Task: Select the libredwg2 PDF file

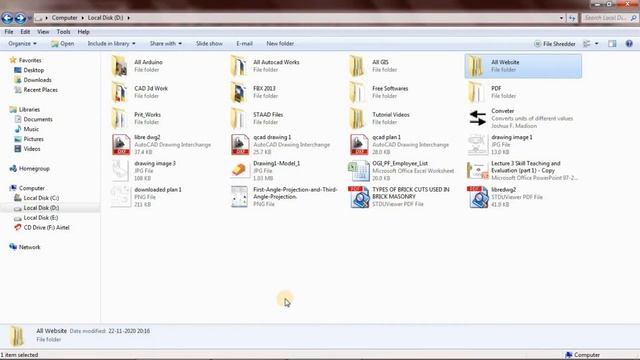Action: click(x=505, y=197)
